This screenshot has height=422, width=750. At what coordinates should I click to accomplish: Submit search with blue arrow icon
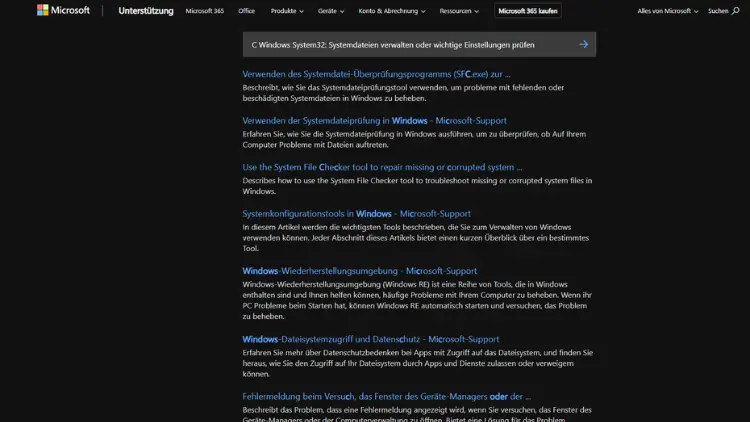pyautogui.click(x=583, y=44)
